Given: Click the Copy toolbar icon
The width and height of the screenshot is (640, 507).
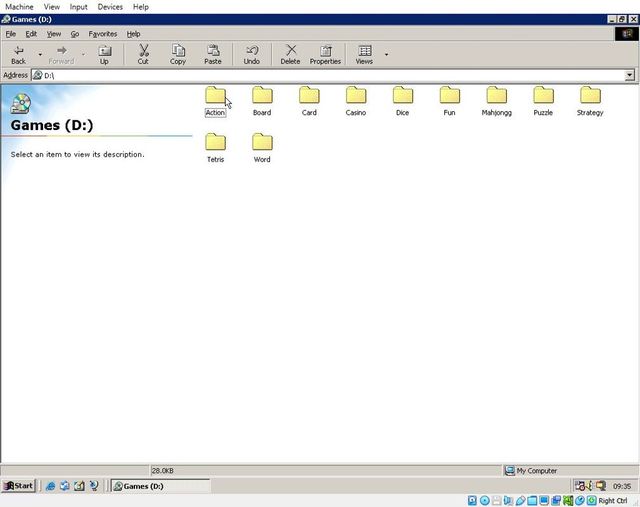Looking at the screenshot, I should 178,50.
